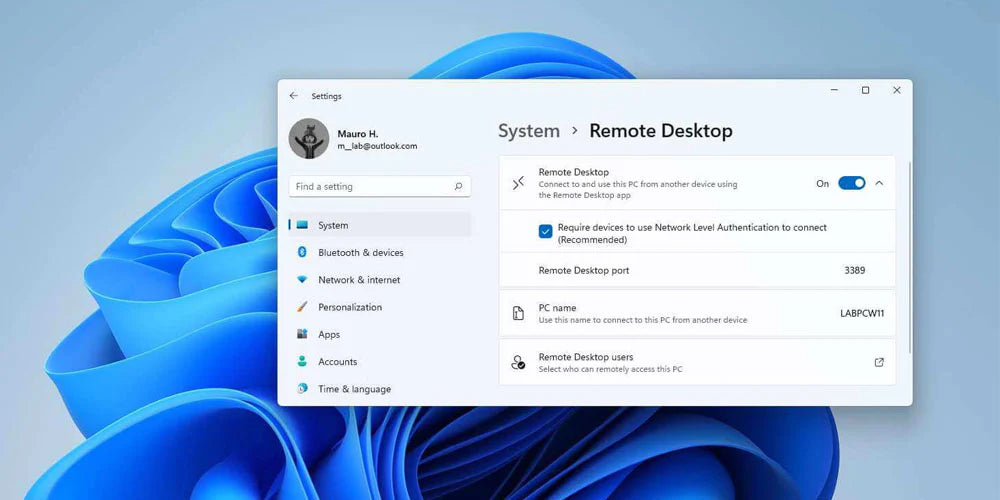The height and width of the screenshot is (500, 1000).
Task: Open the Accounts settings category
Action: tap(338, 362)
